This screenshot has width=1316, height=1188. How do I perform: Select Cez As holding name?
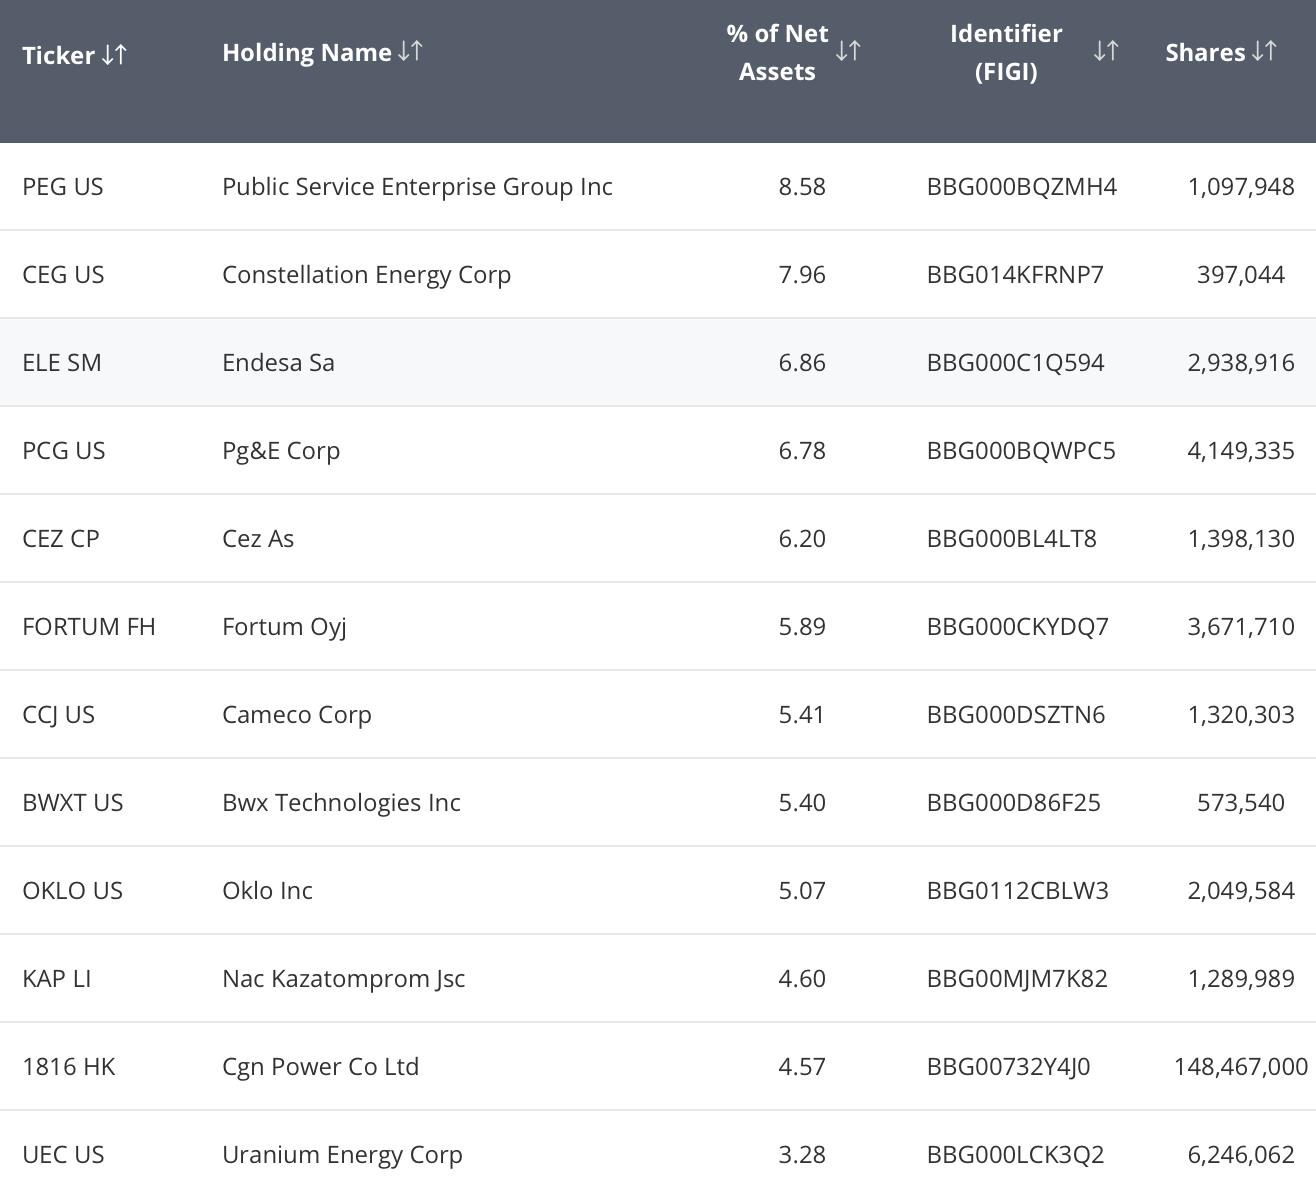[258, 539]
